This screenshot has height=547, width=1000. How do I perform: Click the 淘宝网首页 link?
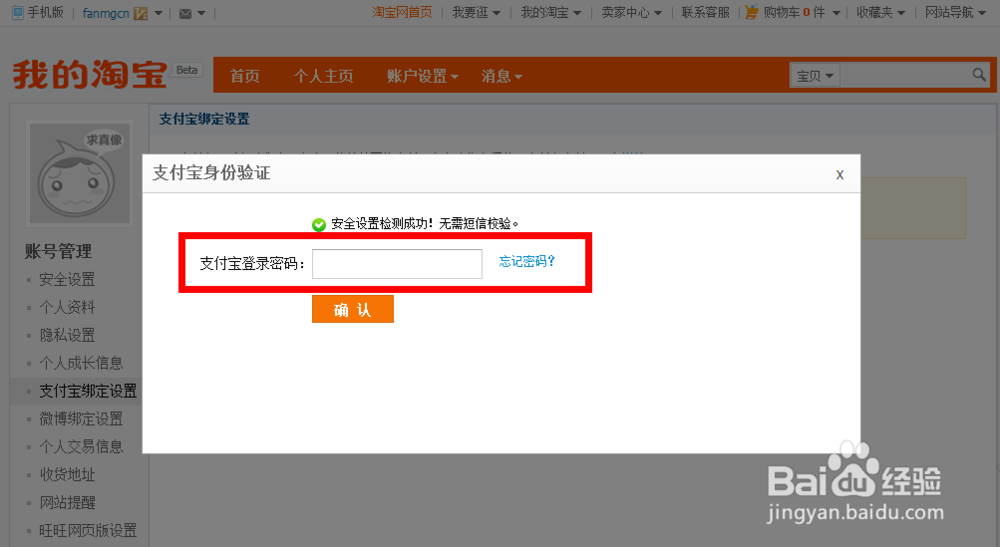402,12
